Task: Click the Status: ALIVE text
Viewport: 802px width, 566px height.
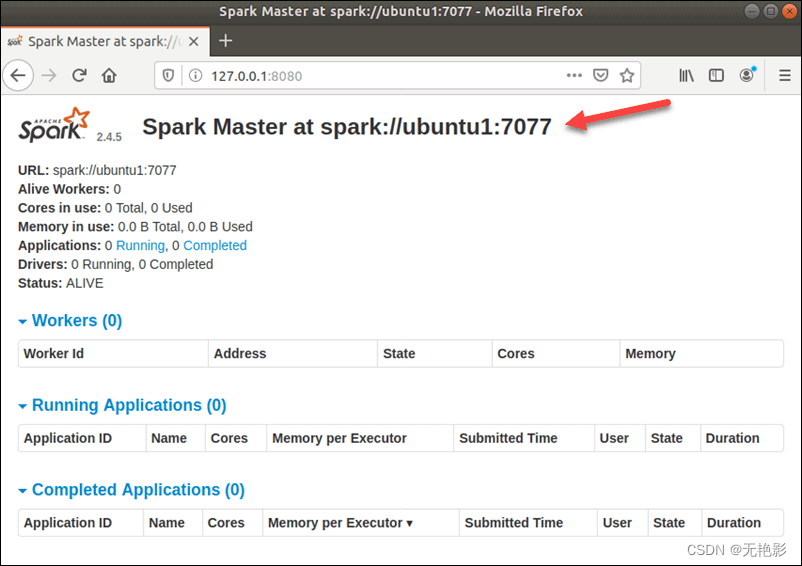Action: [60, 283]
